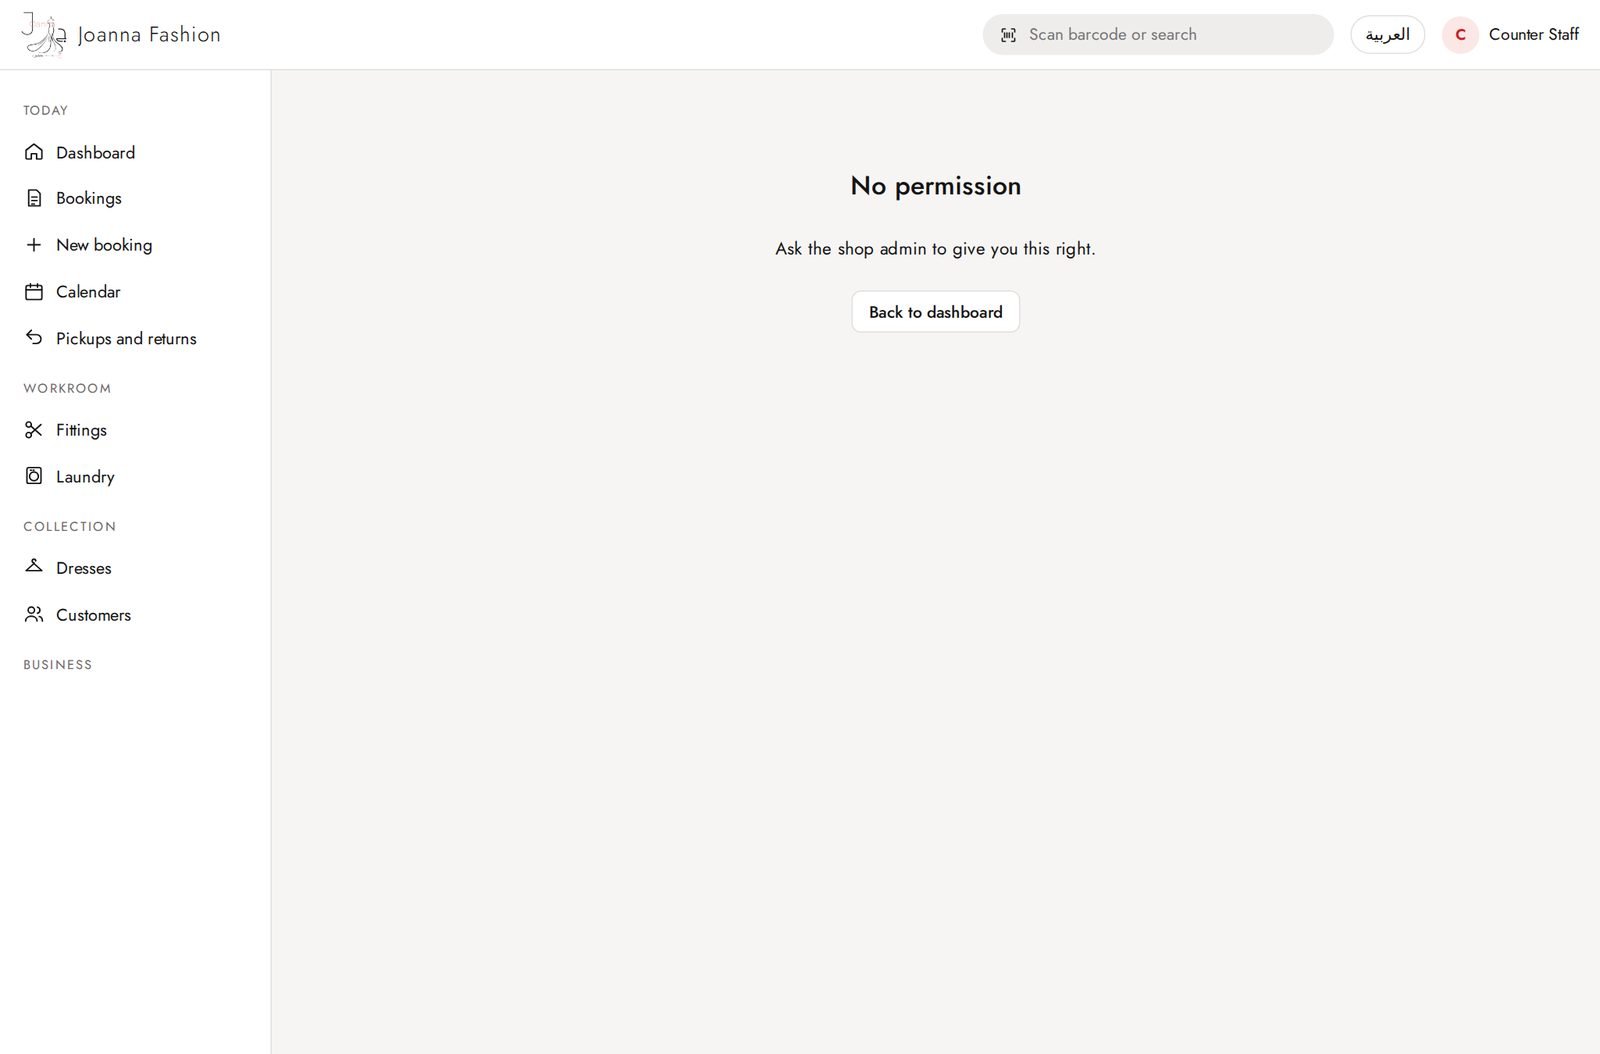1600x1054 pixels.
Task: Open Pickups and returns
Action: [x=135, y=338]
